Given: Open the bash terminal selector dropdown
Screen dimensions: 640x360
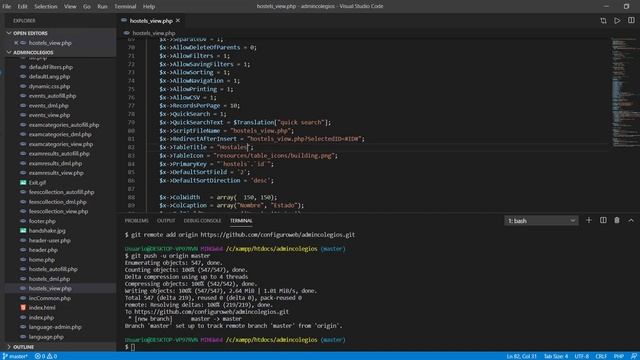Looking at the screenshot, I should tap(541, 221).
